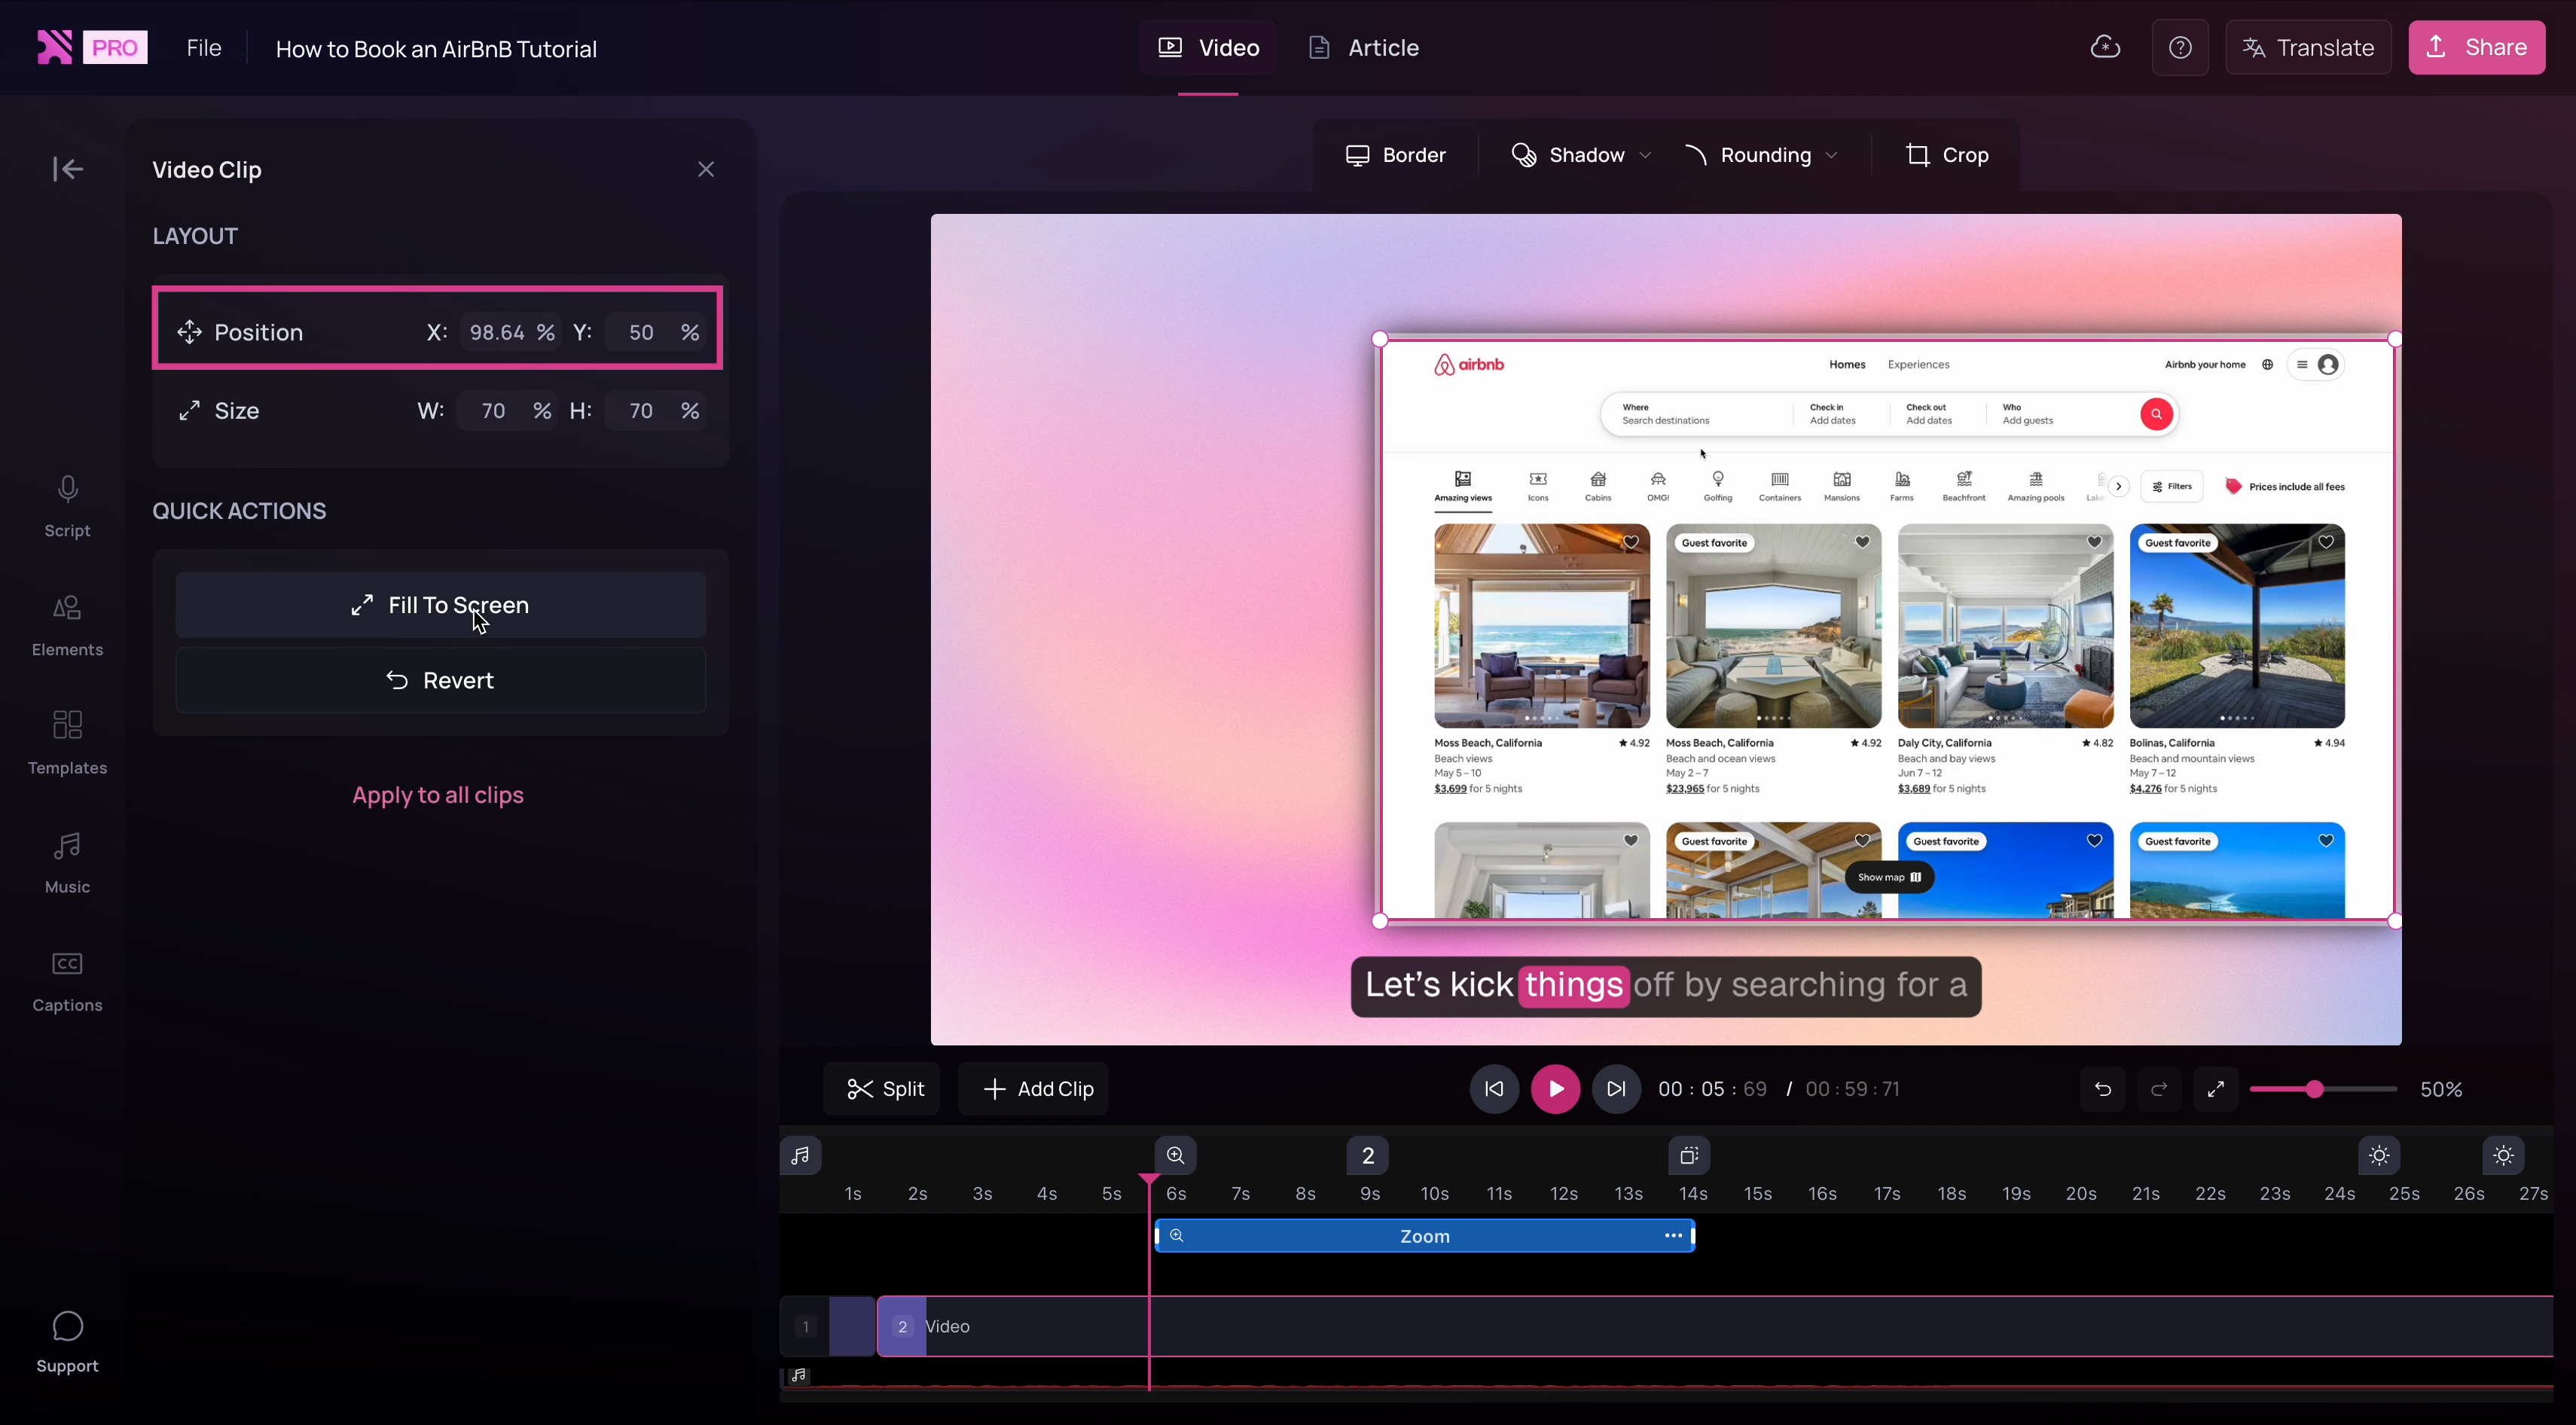Collapse the left sidebar panel arrow

(x=68, y=169)
